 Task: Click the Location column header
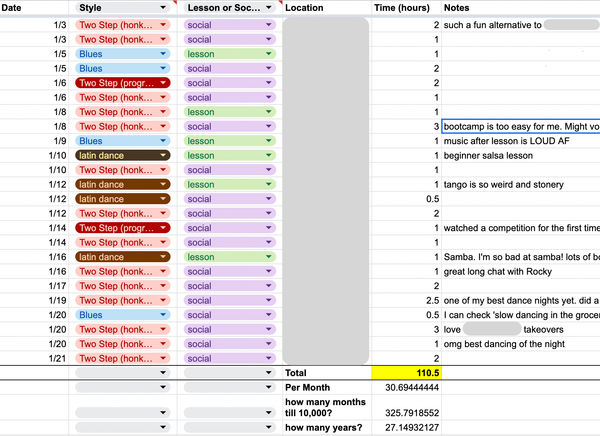[326, 7]
